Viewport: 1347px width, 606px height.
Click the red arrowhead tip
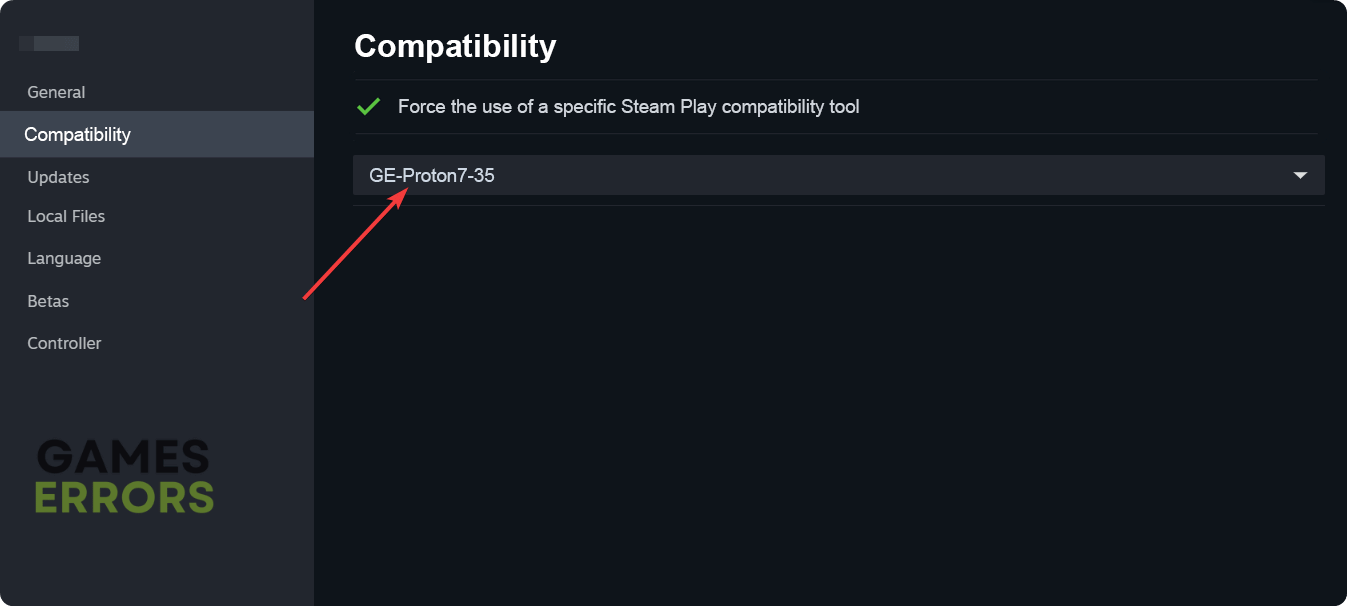coord(403,189)
